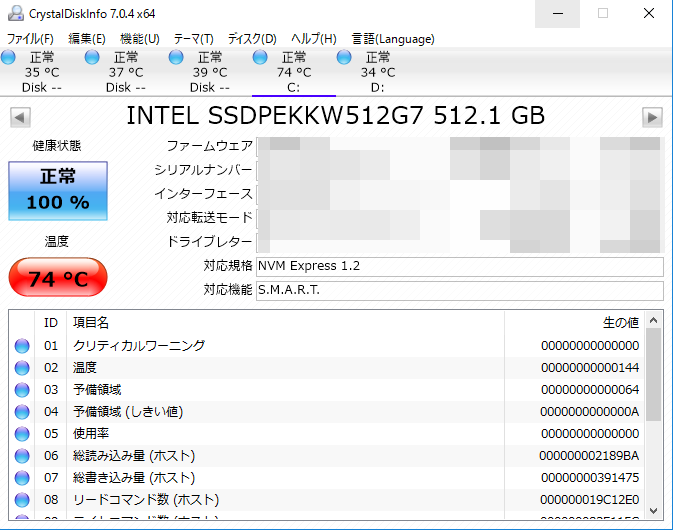
Task: Click the status orb of the 39 °C disk
Action: [x=176, y=57]
